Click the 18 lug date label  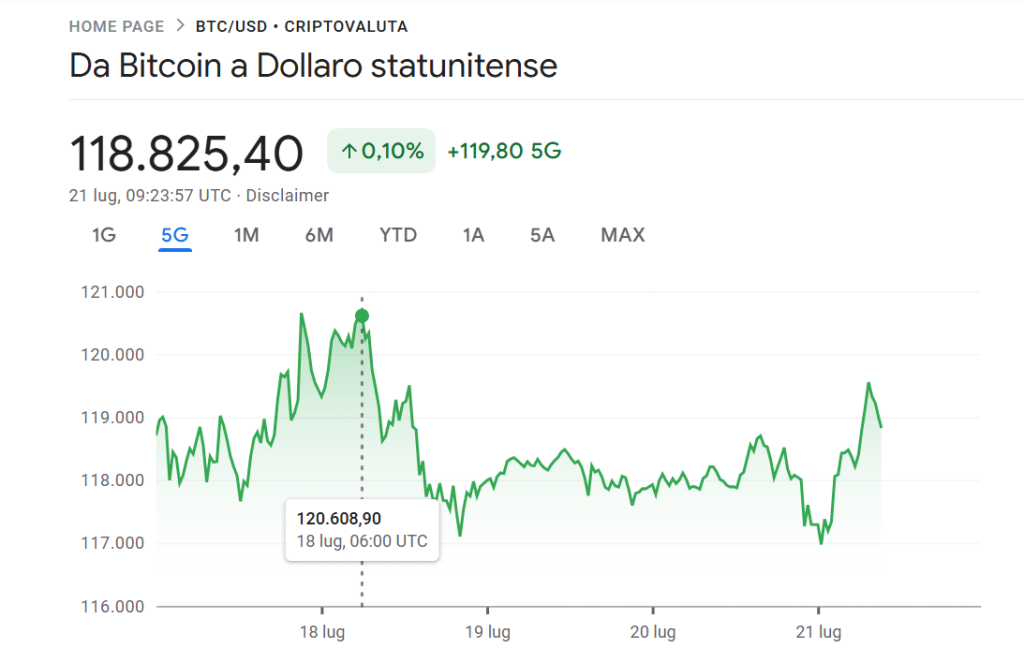tap(322, 633)
